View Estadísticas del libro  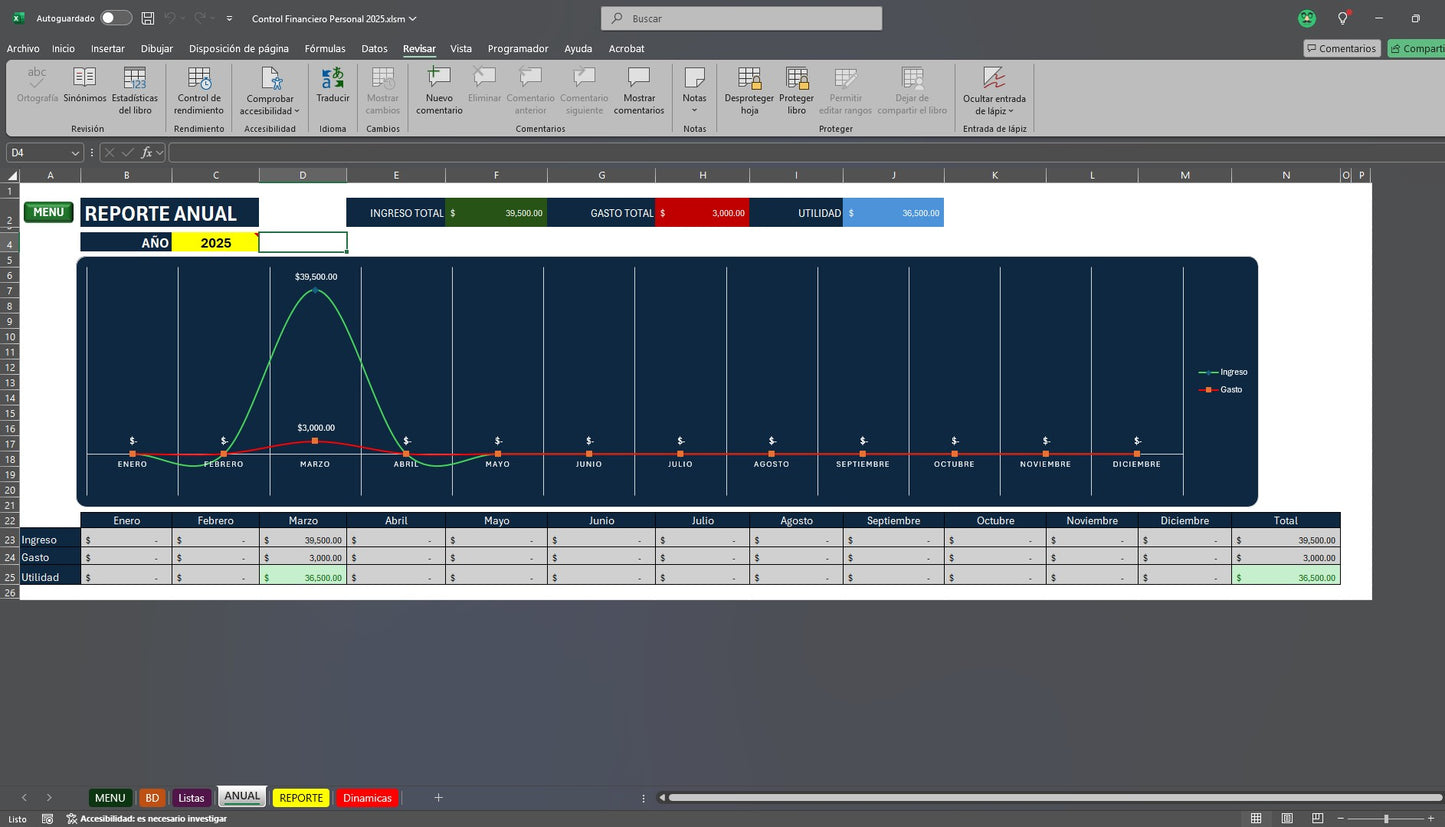[135, 90]
